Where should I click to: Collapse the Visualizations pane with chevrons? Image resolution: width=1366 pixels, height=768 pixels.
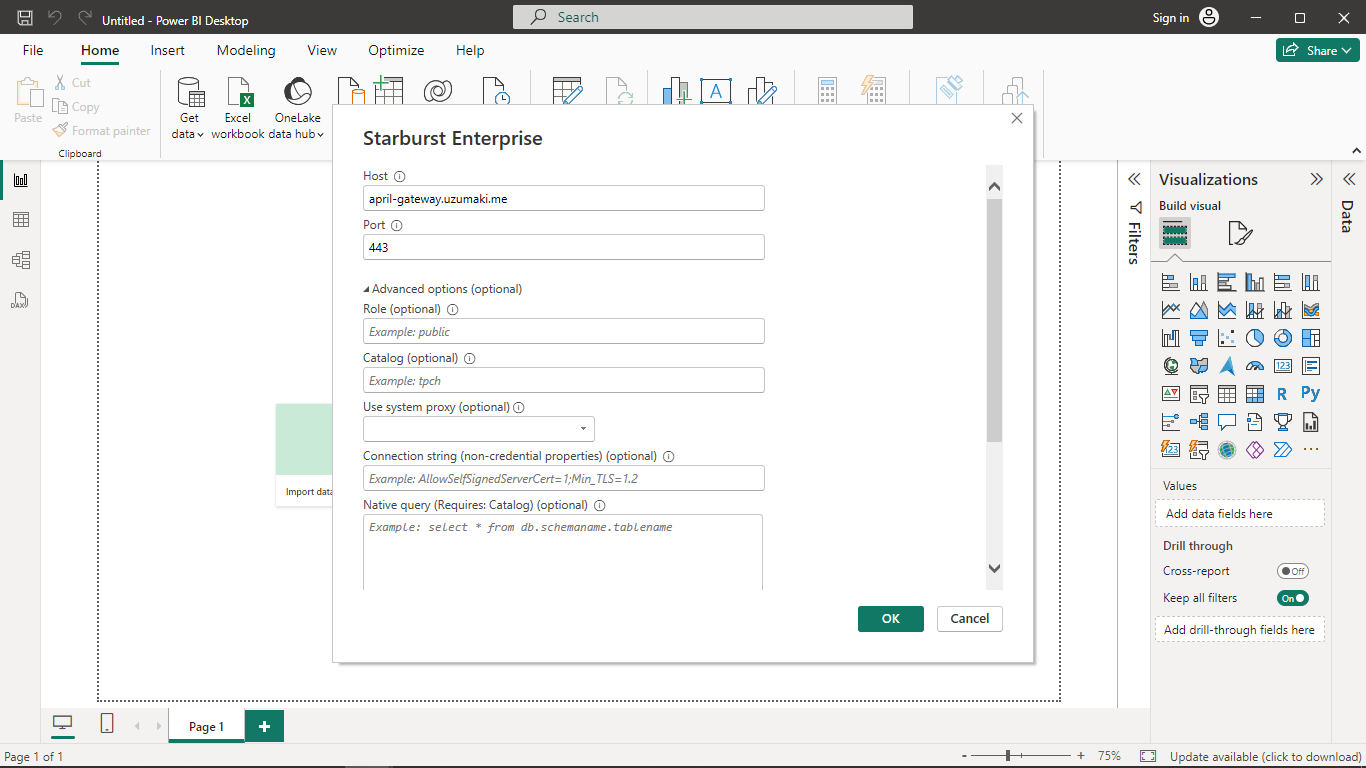coord(1316,180)
